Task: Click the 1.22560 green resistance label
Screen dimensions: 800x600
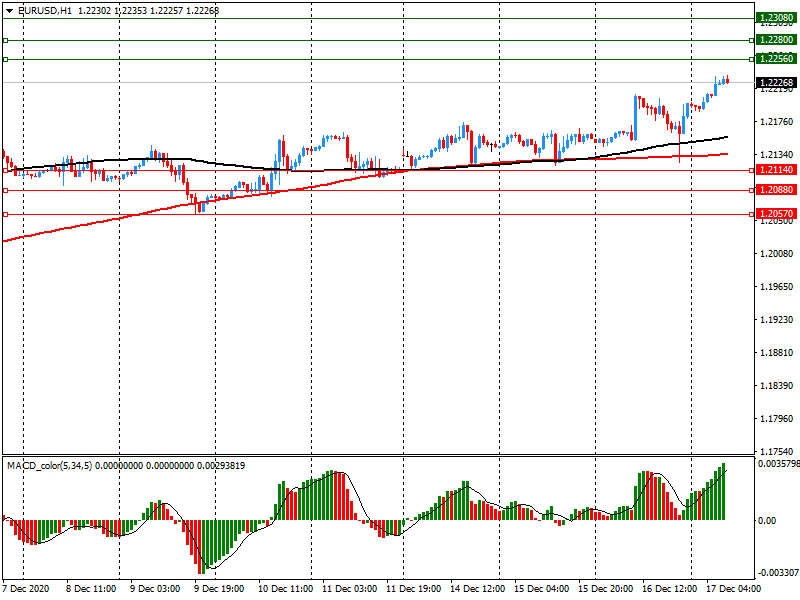Action: (x=776, y=60)
